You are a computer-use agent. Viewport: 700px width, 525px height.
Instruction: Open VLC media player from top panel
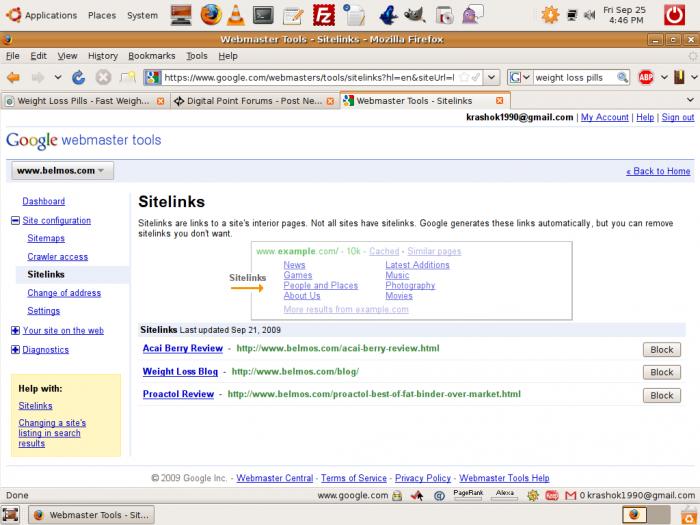235,14
